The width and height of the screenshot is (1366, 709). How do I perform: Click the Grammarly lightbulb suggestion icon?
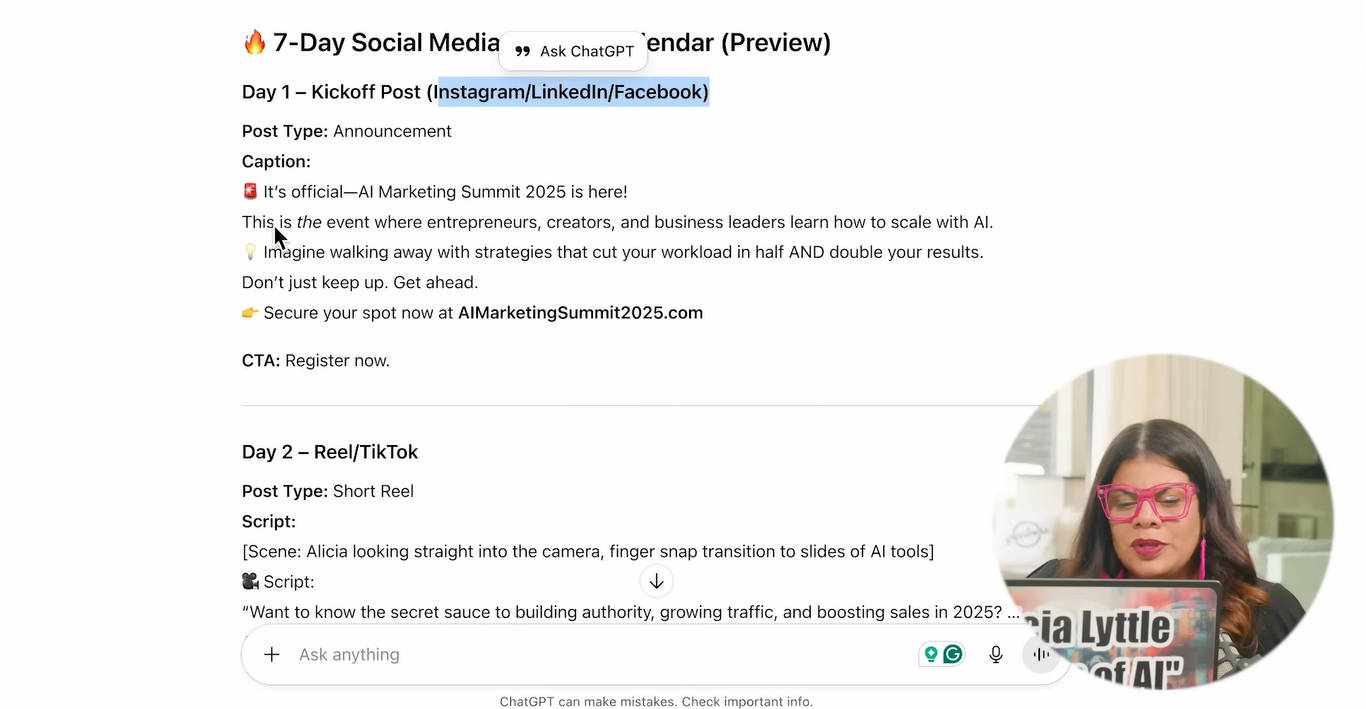coord(931,655)
